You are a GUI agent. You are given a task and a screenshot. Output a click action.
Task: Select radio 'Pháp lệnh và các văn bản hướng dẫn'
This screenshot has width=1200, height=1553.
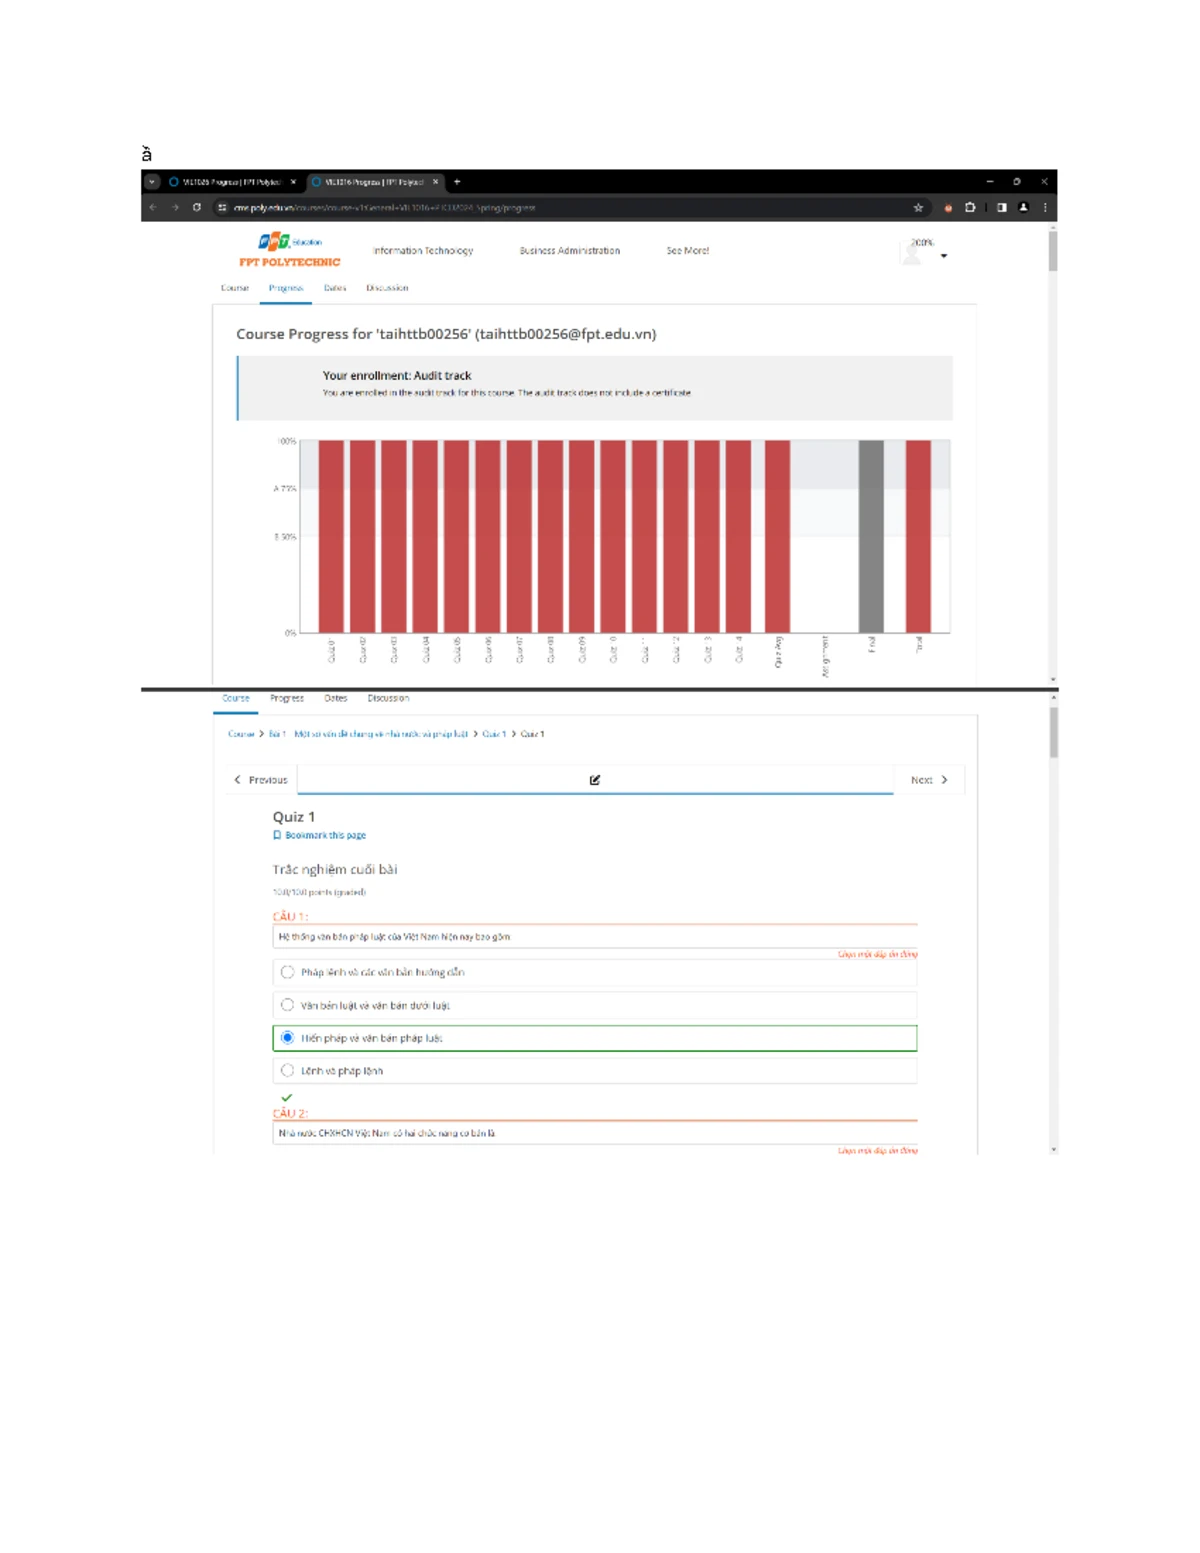[x=288, y=972]
